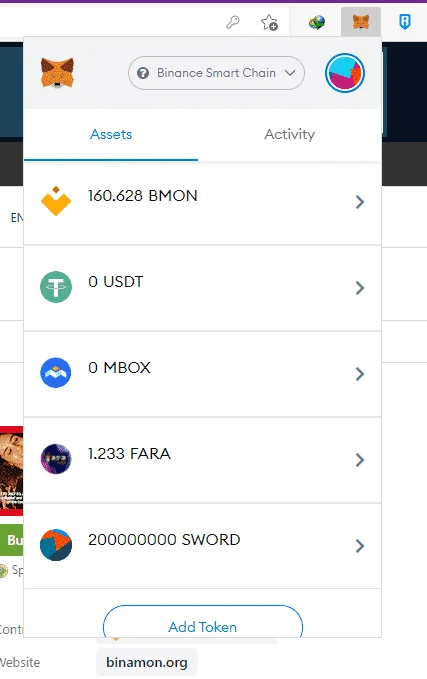
Task: Expand the BMON row chevron
Action: [359, 202]
